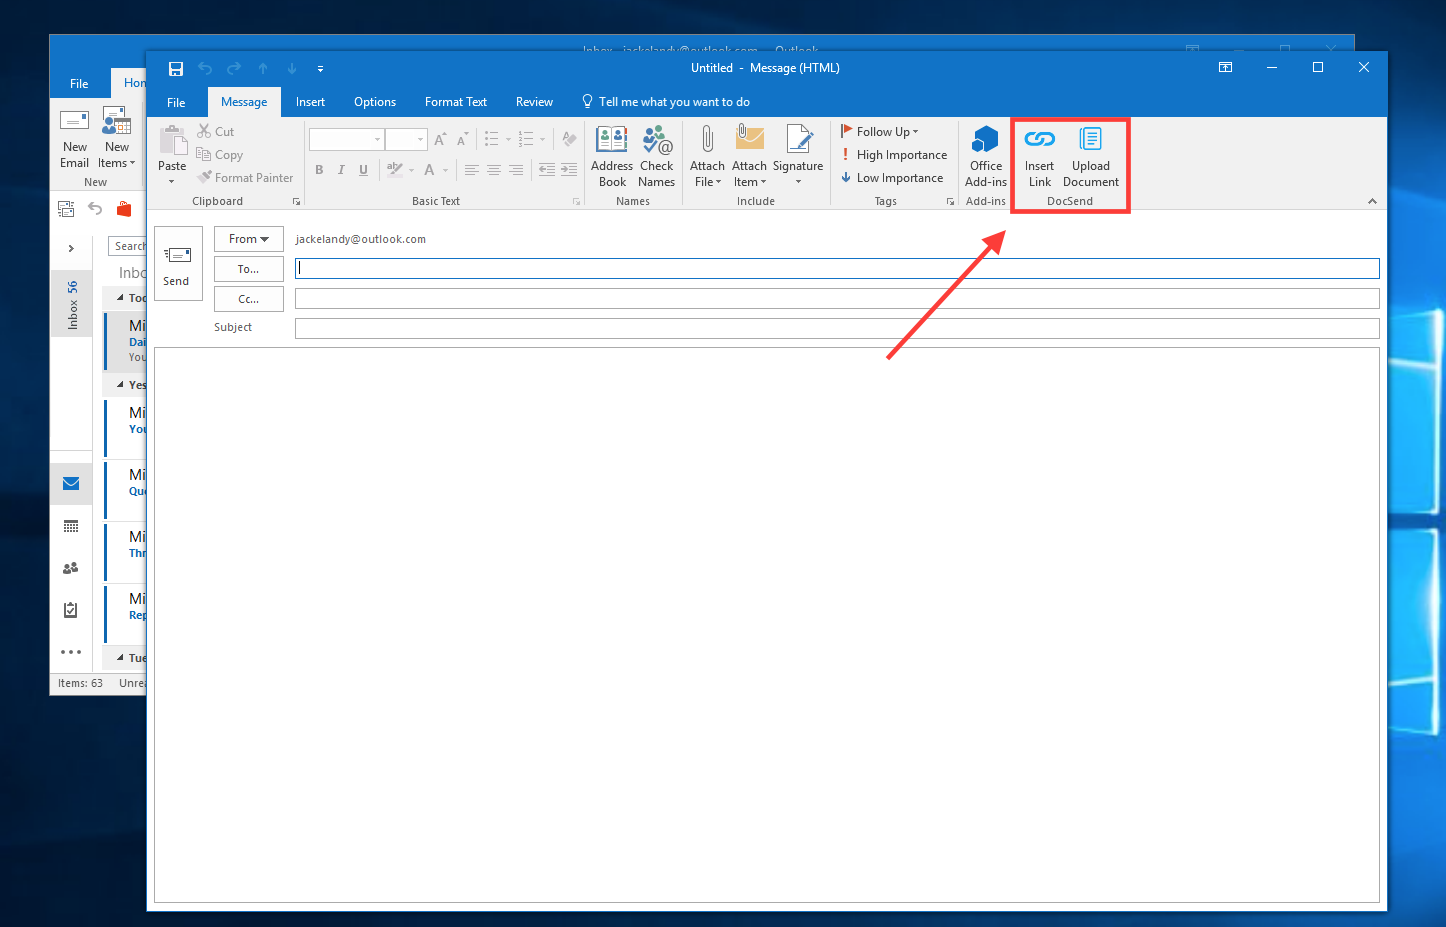
Task: Open Address Book
Action: point(612,156)
